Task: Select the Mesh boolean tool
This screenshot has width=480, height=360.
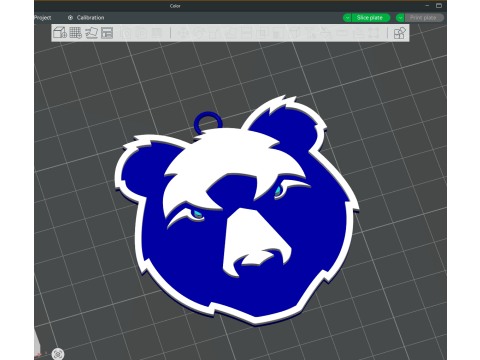Action: (x=262, y=33)
